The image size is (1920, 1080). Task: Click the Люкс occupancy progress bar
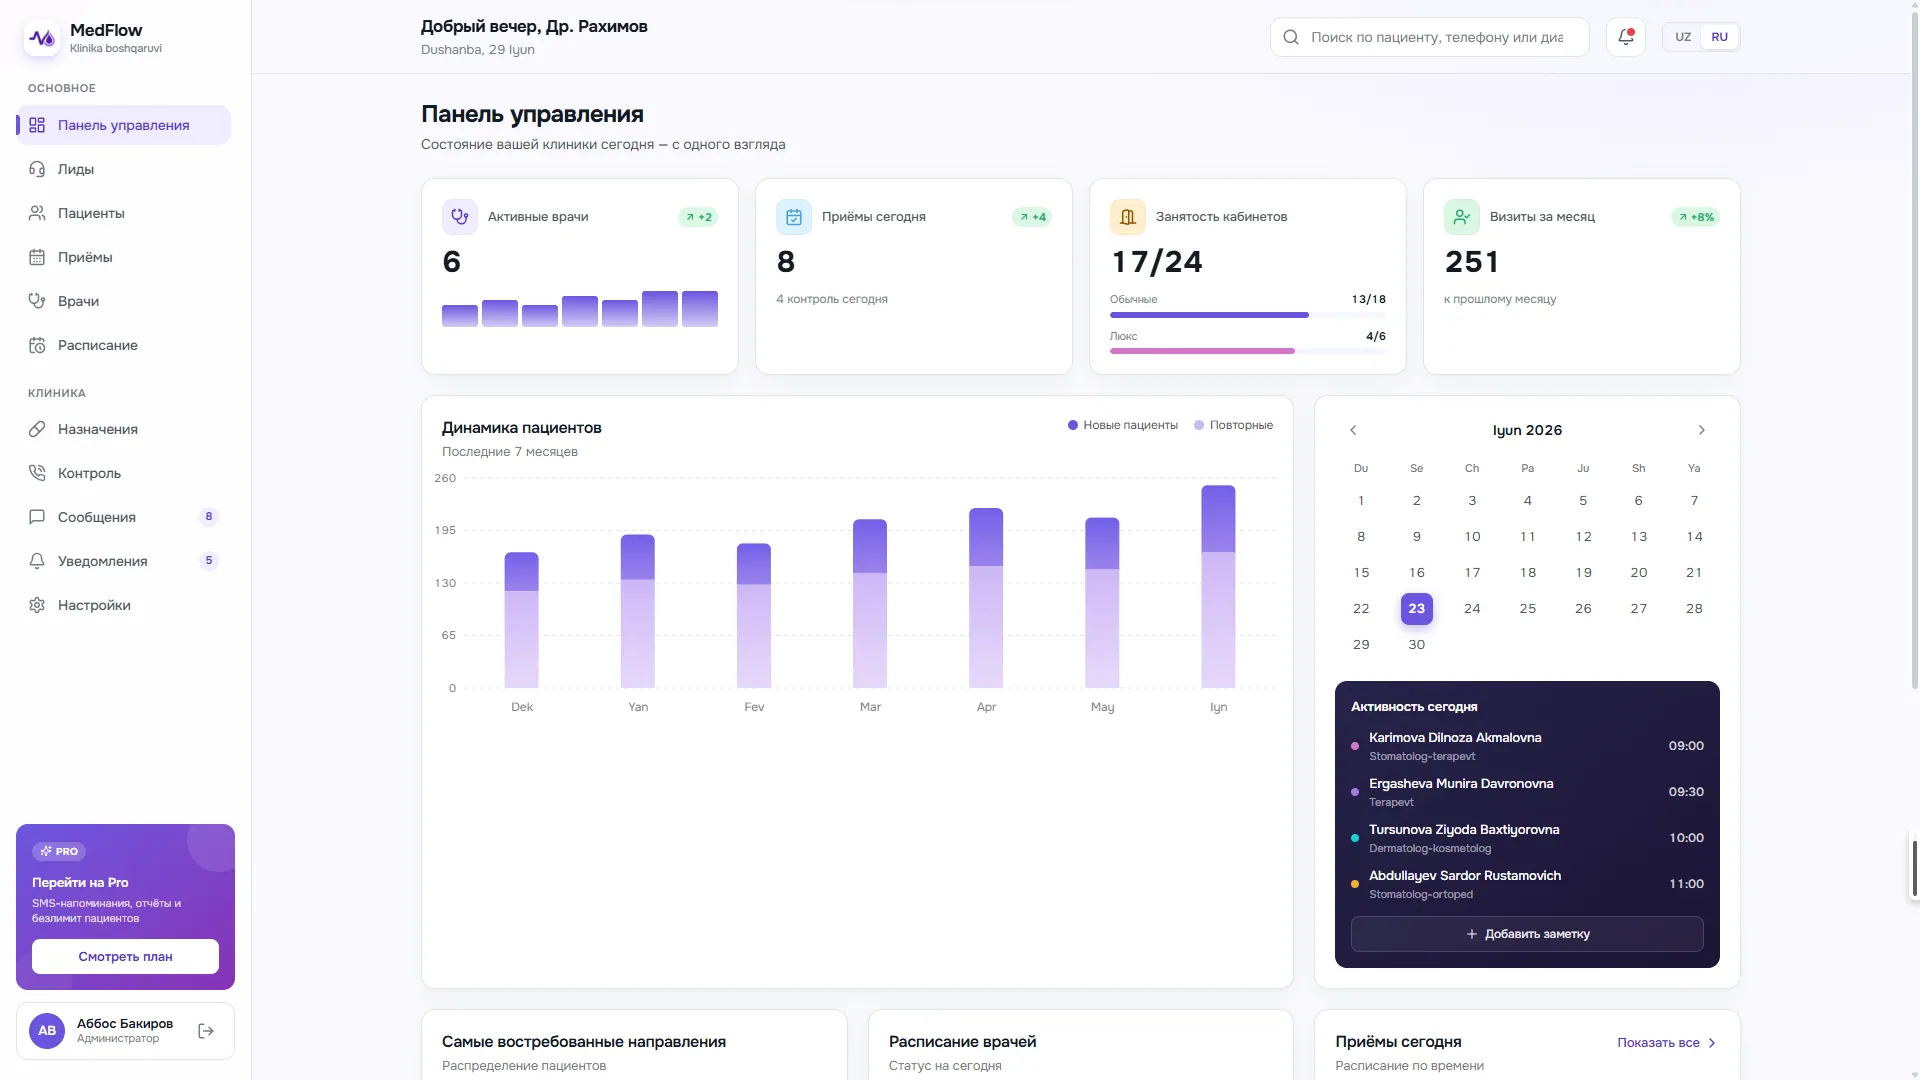[x=1247, y=351]
